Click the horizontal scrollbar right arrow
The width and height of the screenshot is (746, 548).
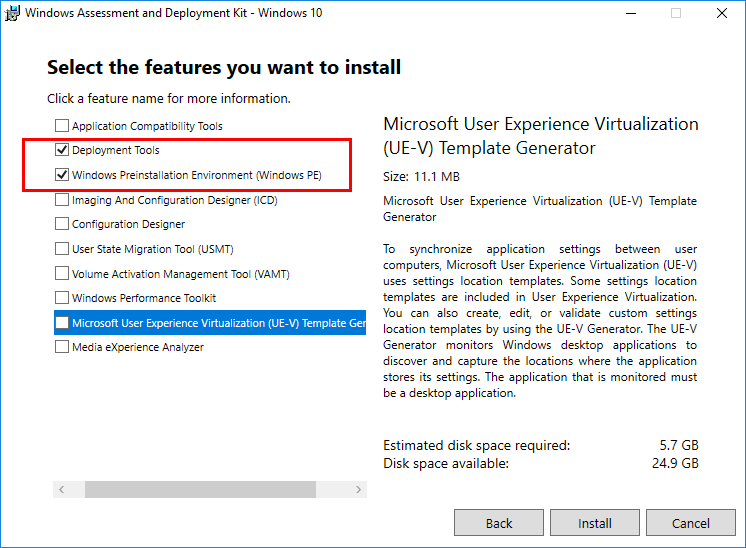tap(358, 490)
